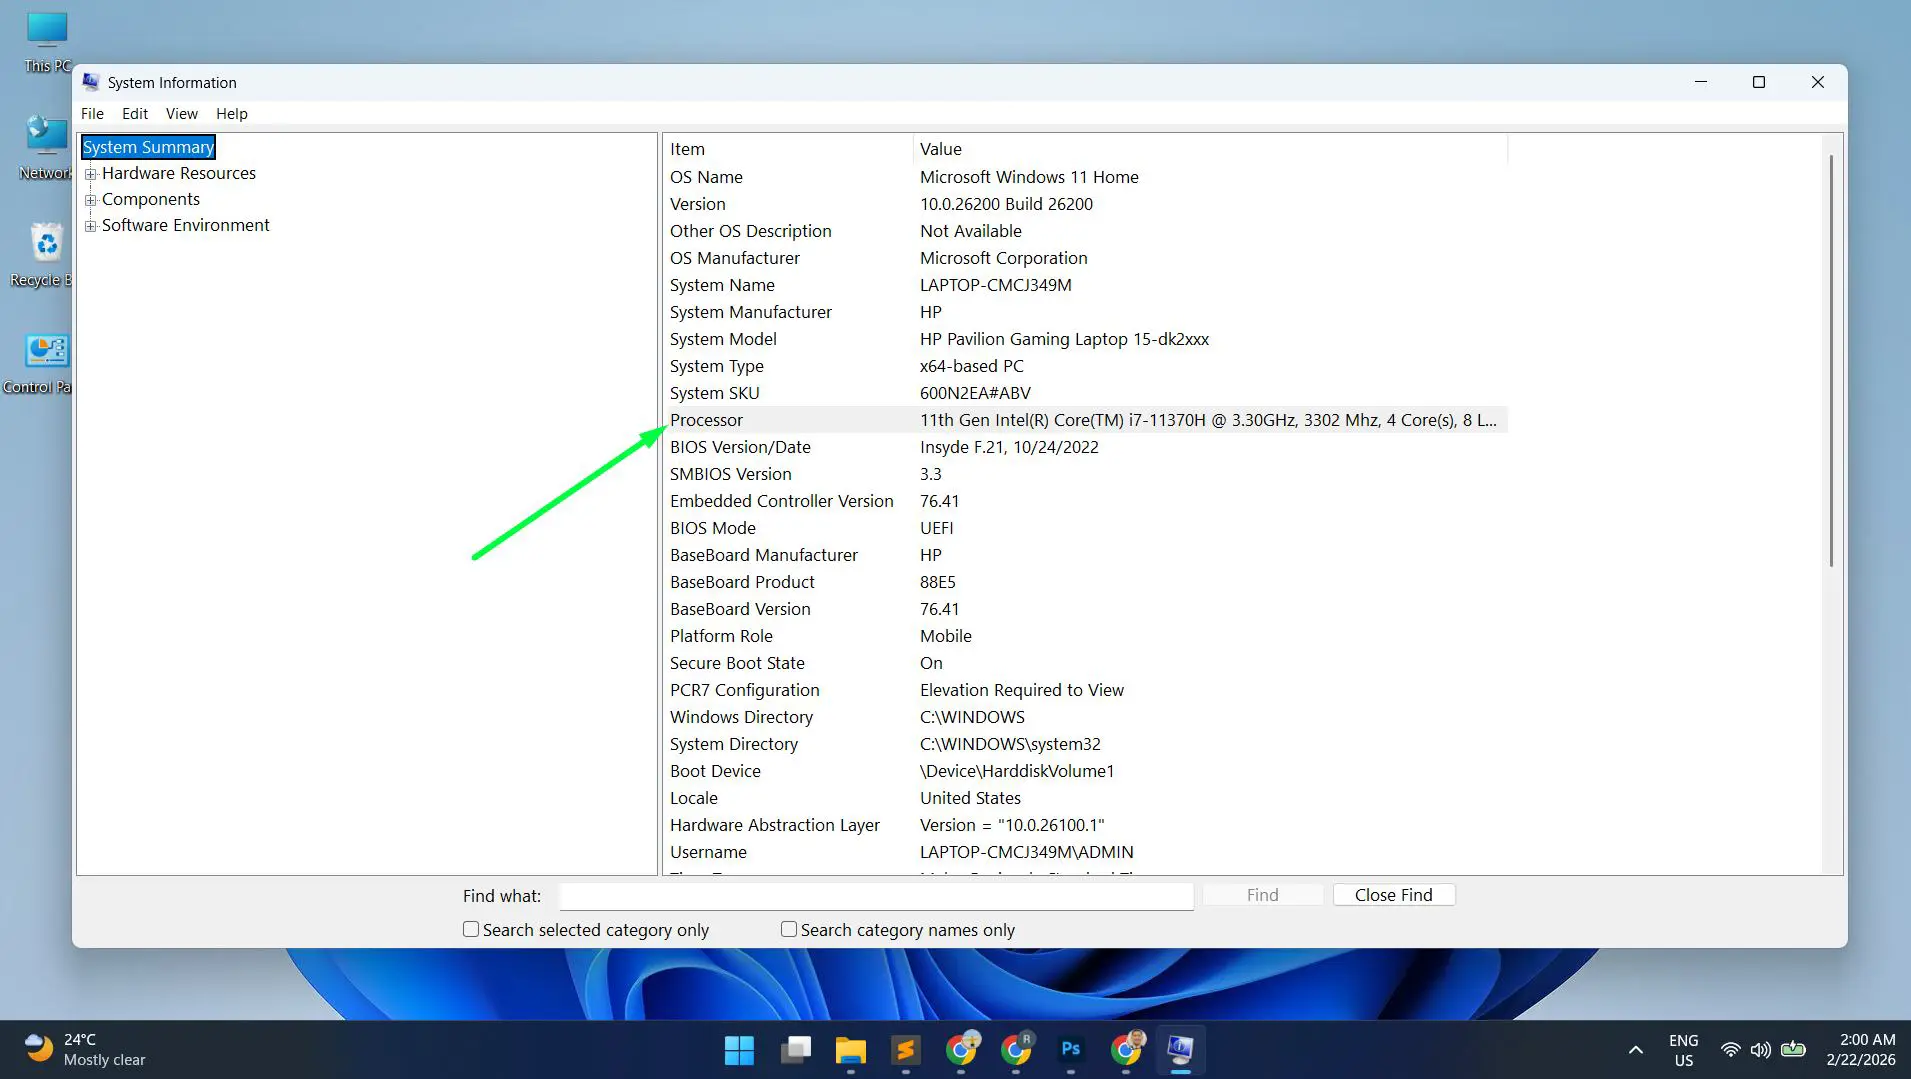This screenshot has width=1911, height=1079.
Task: Click the Find button
Action: 1261,894
